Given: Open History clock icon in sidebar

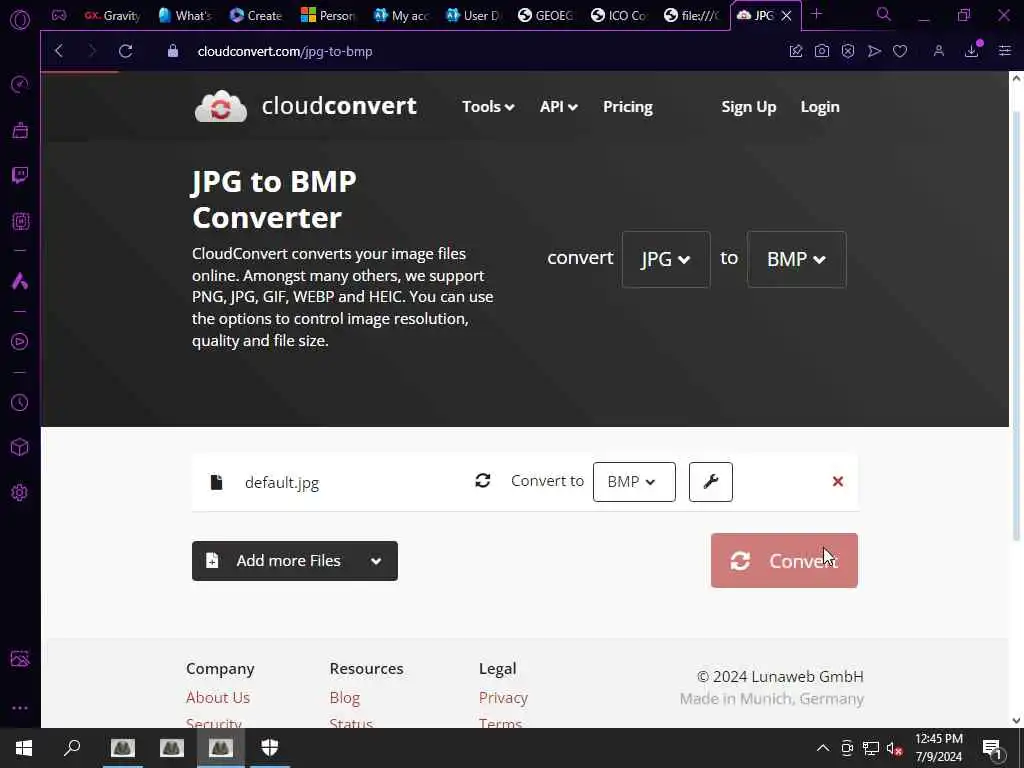Looking at the screenshot, I should coord(20,402).
